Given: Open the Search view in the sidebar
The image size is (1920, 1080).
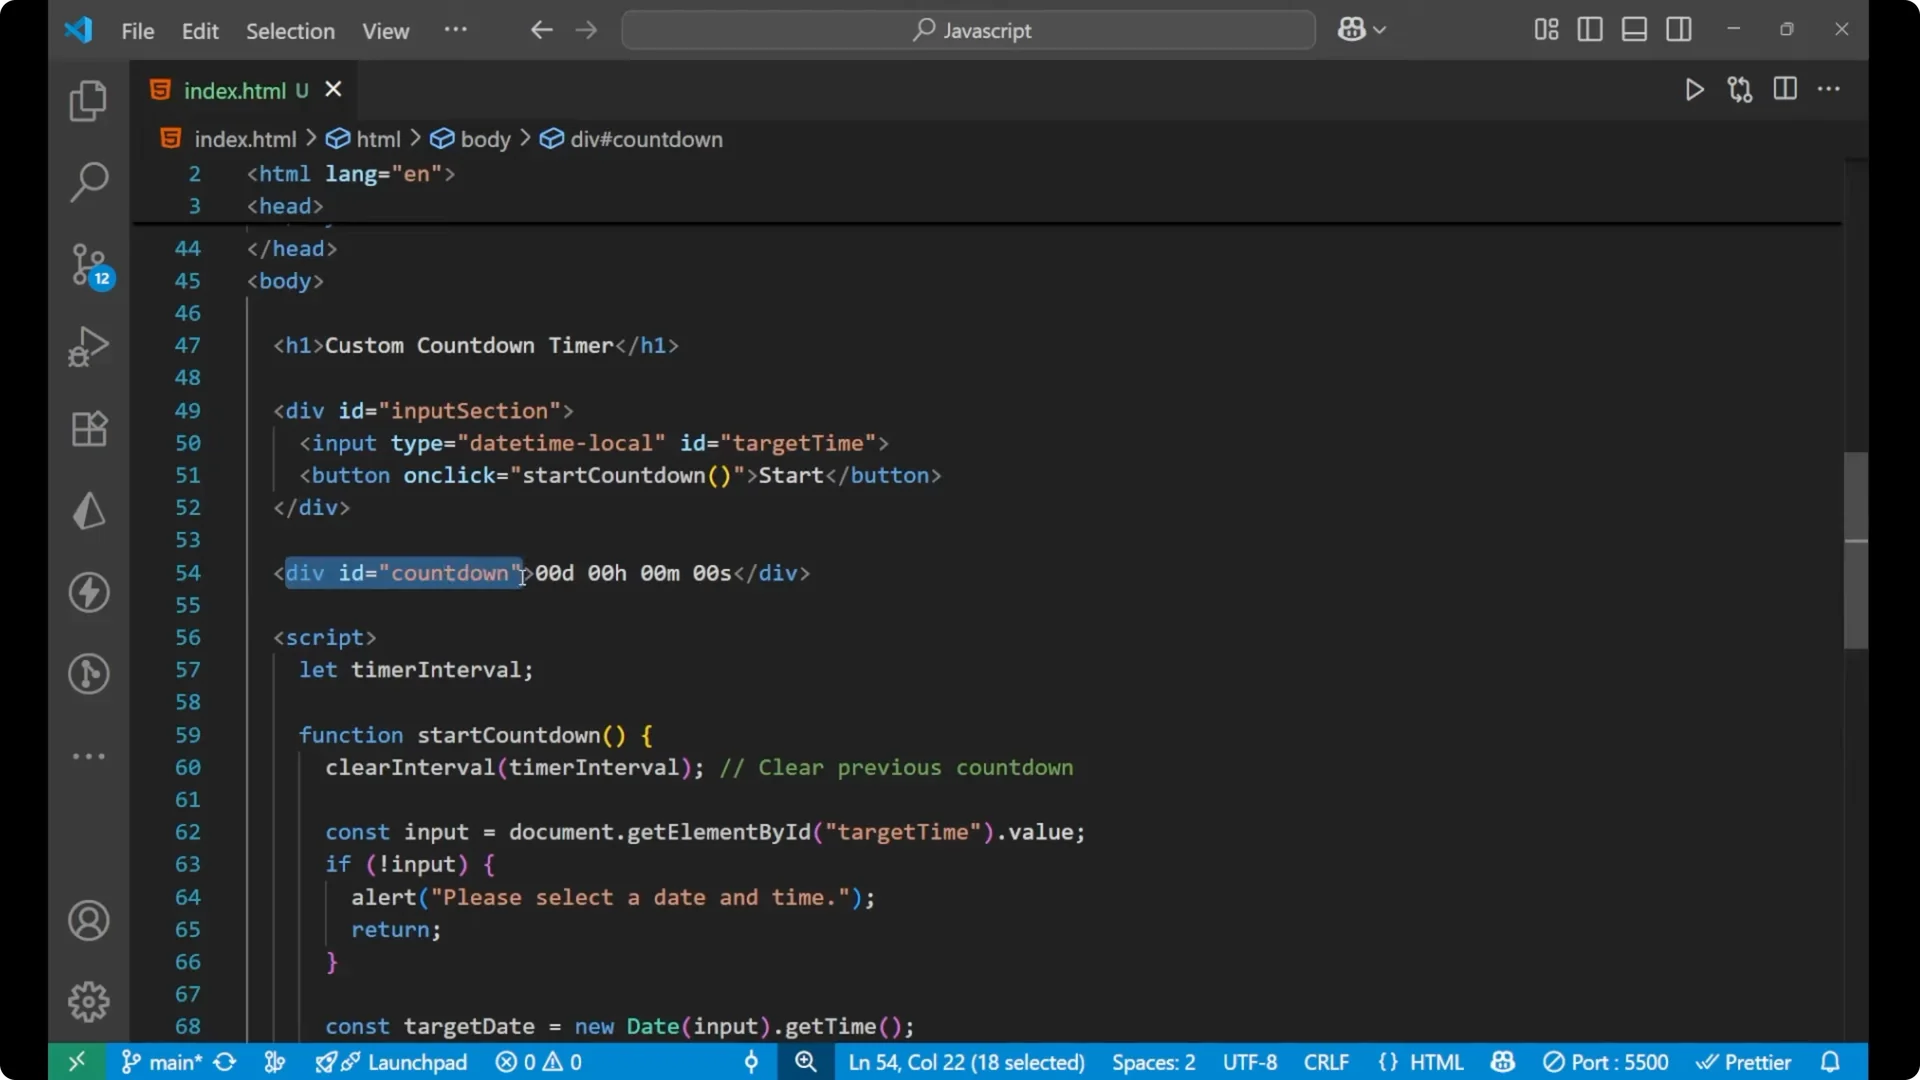Looking at the screenshot, I should click(88, 182).
